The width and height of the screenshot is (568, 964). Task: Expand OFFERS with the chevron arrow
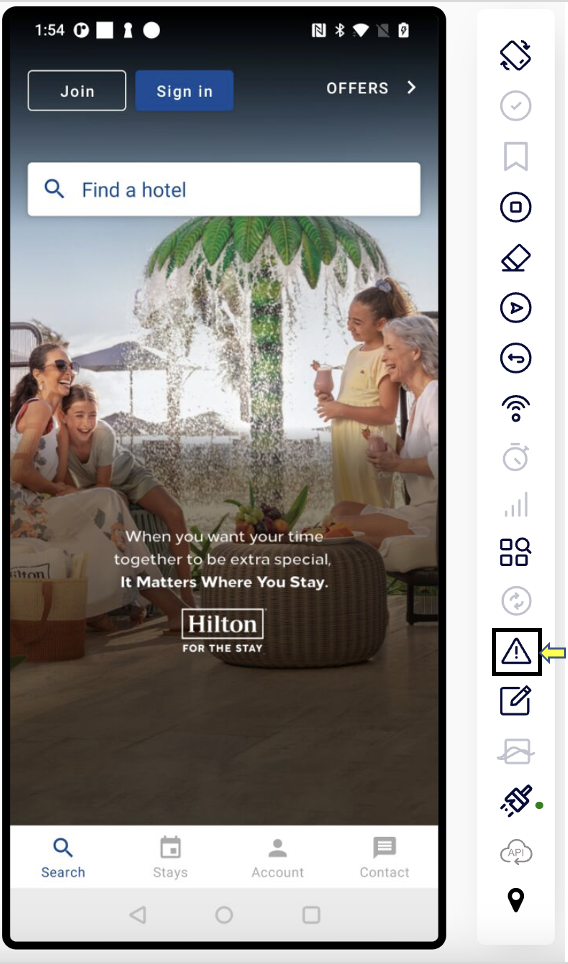point(371,88)
